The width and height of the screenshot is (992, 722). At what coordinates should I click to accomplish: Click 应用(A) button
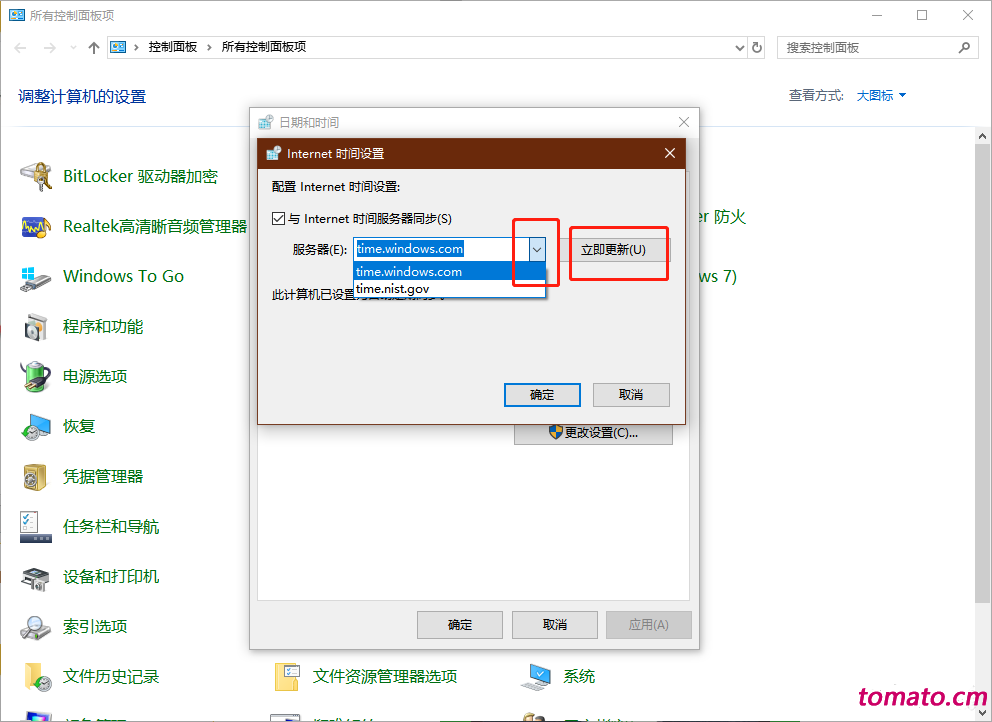tap(648, 625)
